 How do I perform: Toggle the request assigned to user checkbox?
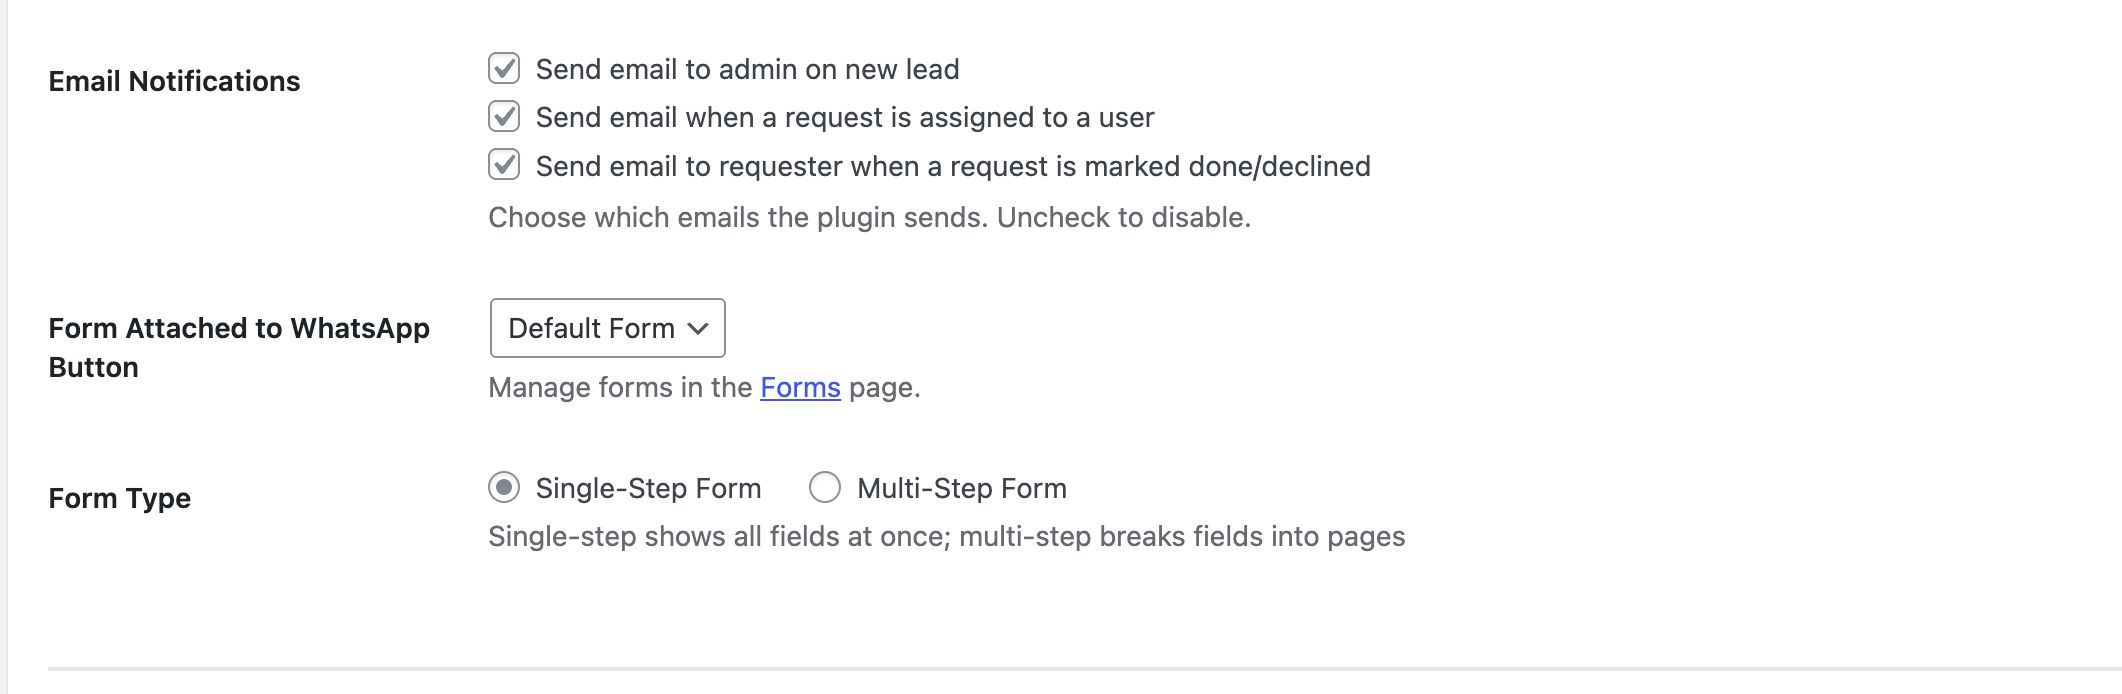[504, 117]
